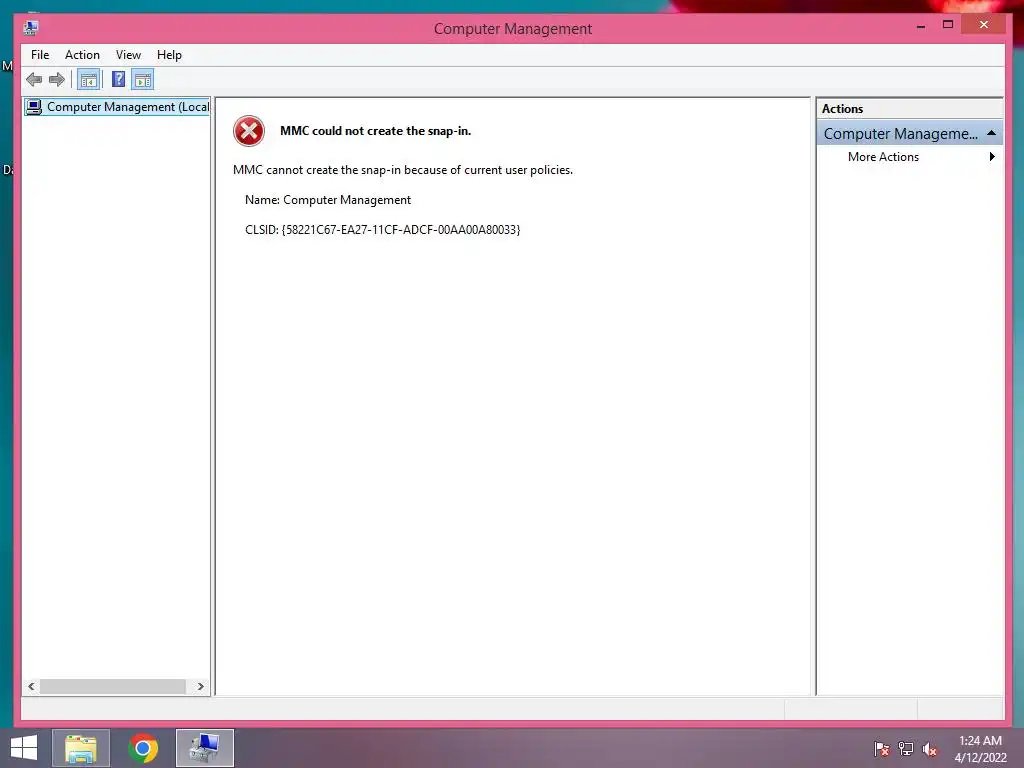This screenshot has height=768, width=1024.
Task: Toggle Show/Hide Action Pane icon
Action: pos(143,80)
